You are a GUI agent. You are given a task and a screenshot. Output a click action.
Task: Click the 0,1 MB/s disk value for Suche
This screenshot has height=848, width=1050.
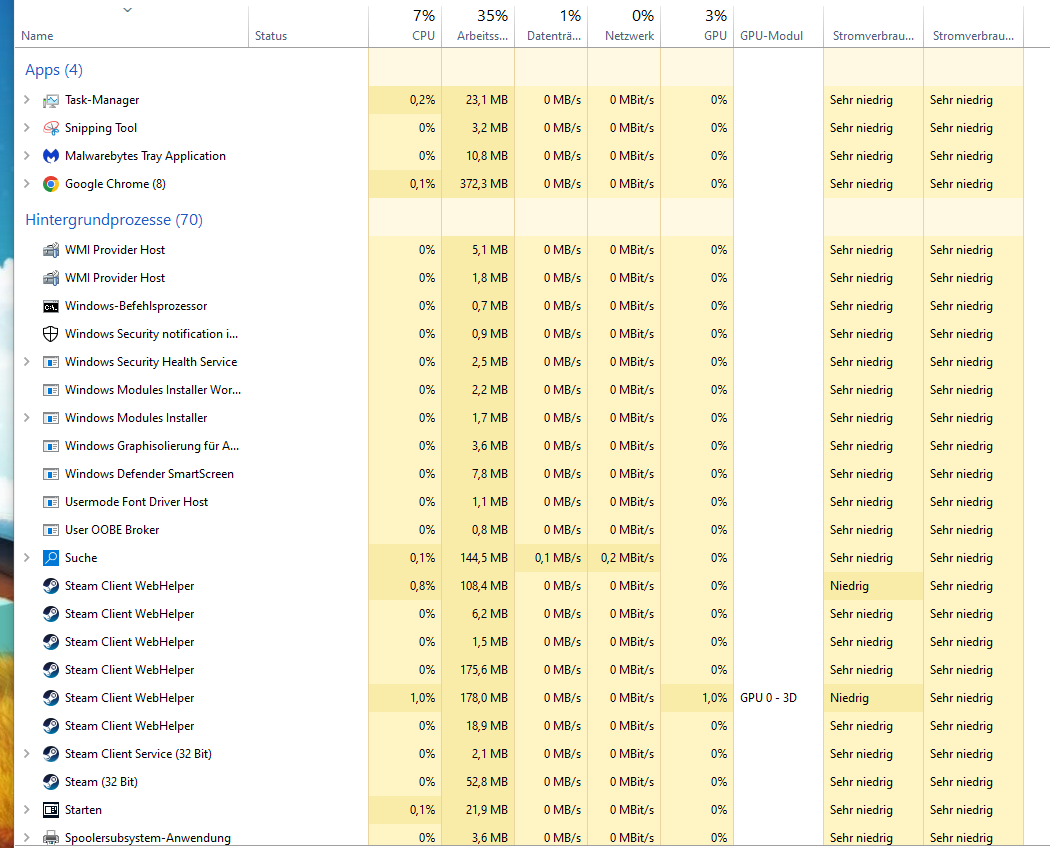(x=558, y=558)
